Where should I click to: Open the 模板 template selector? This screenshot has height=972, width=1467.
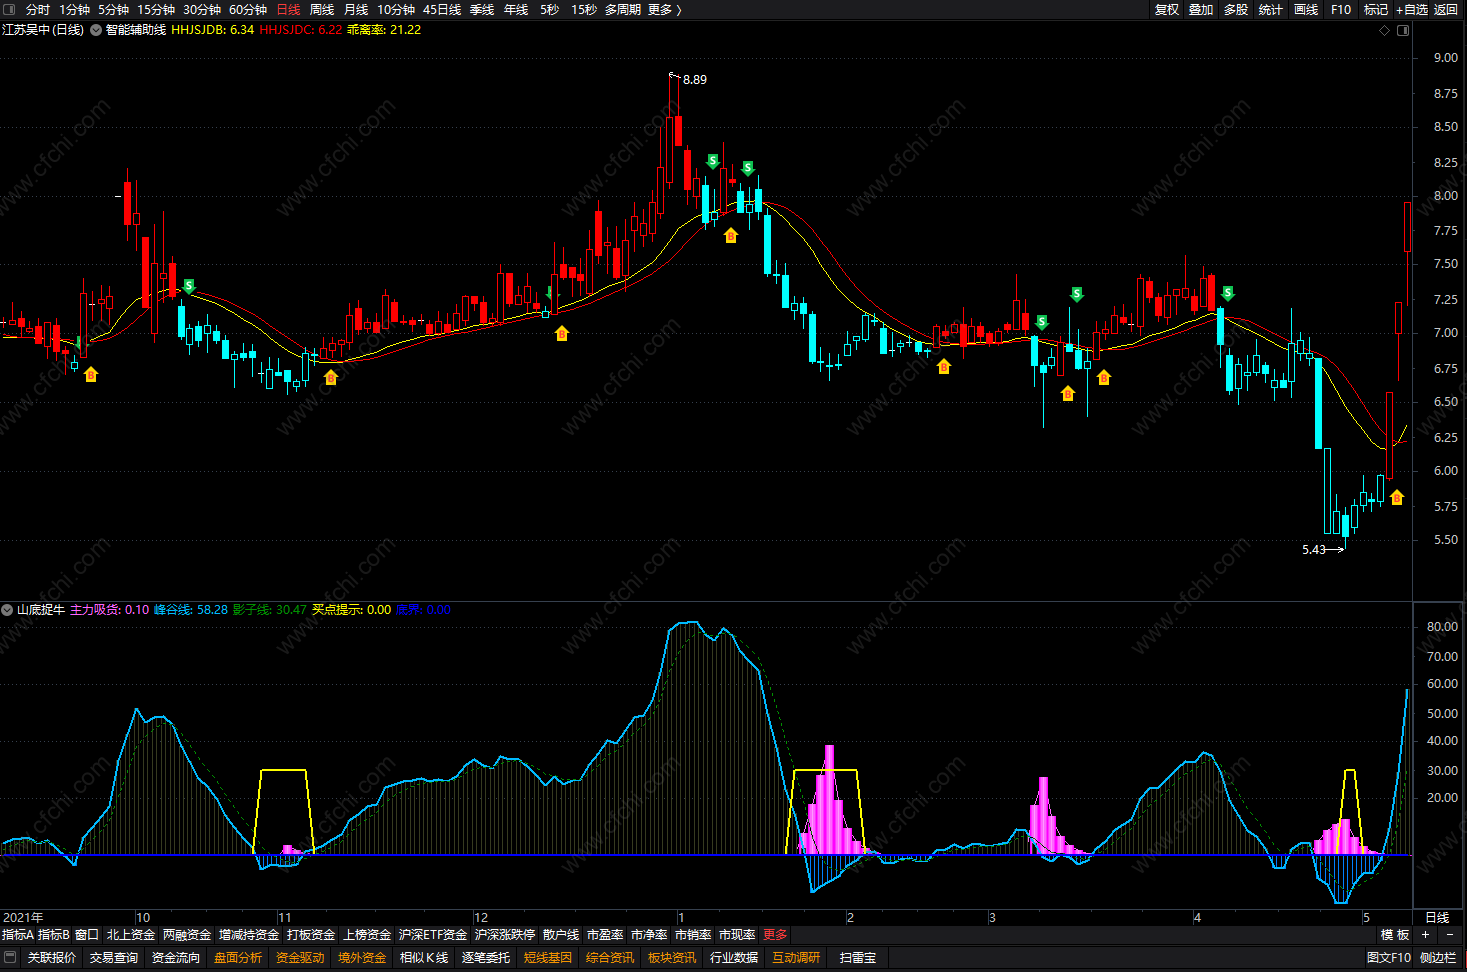(1395, 935)
